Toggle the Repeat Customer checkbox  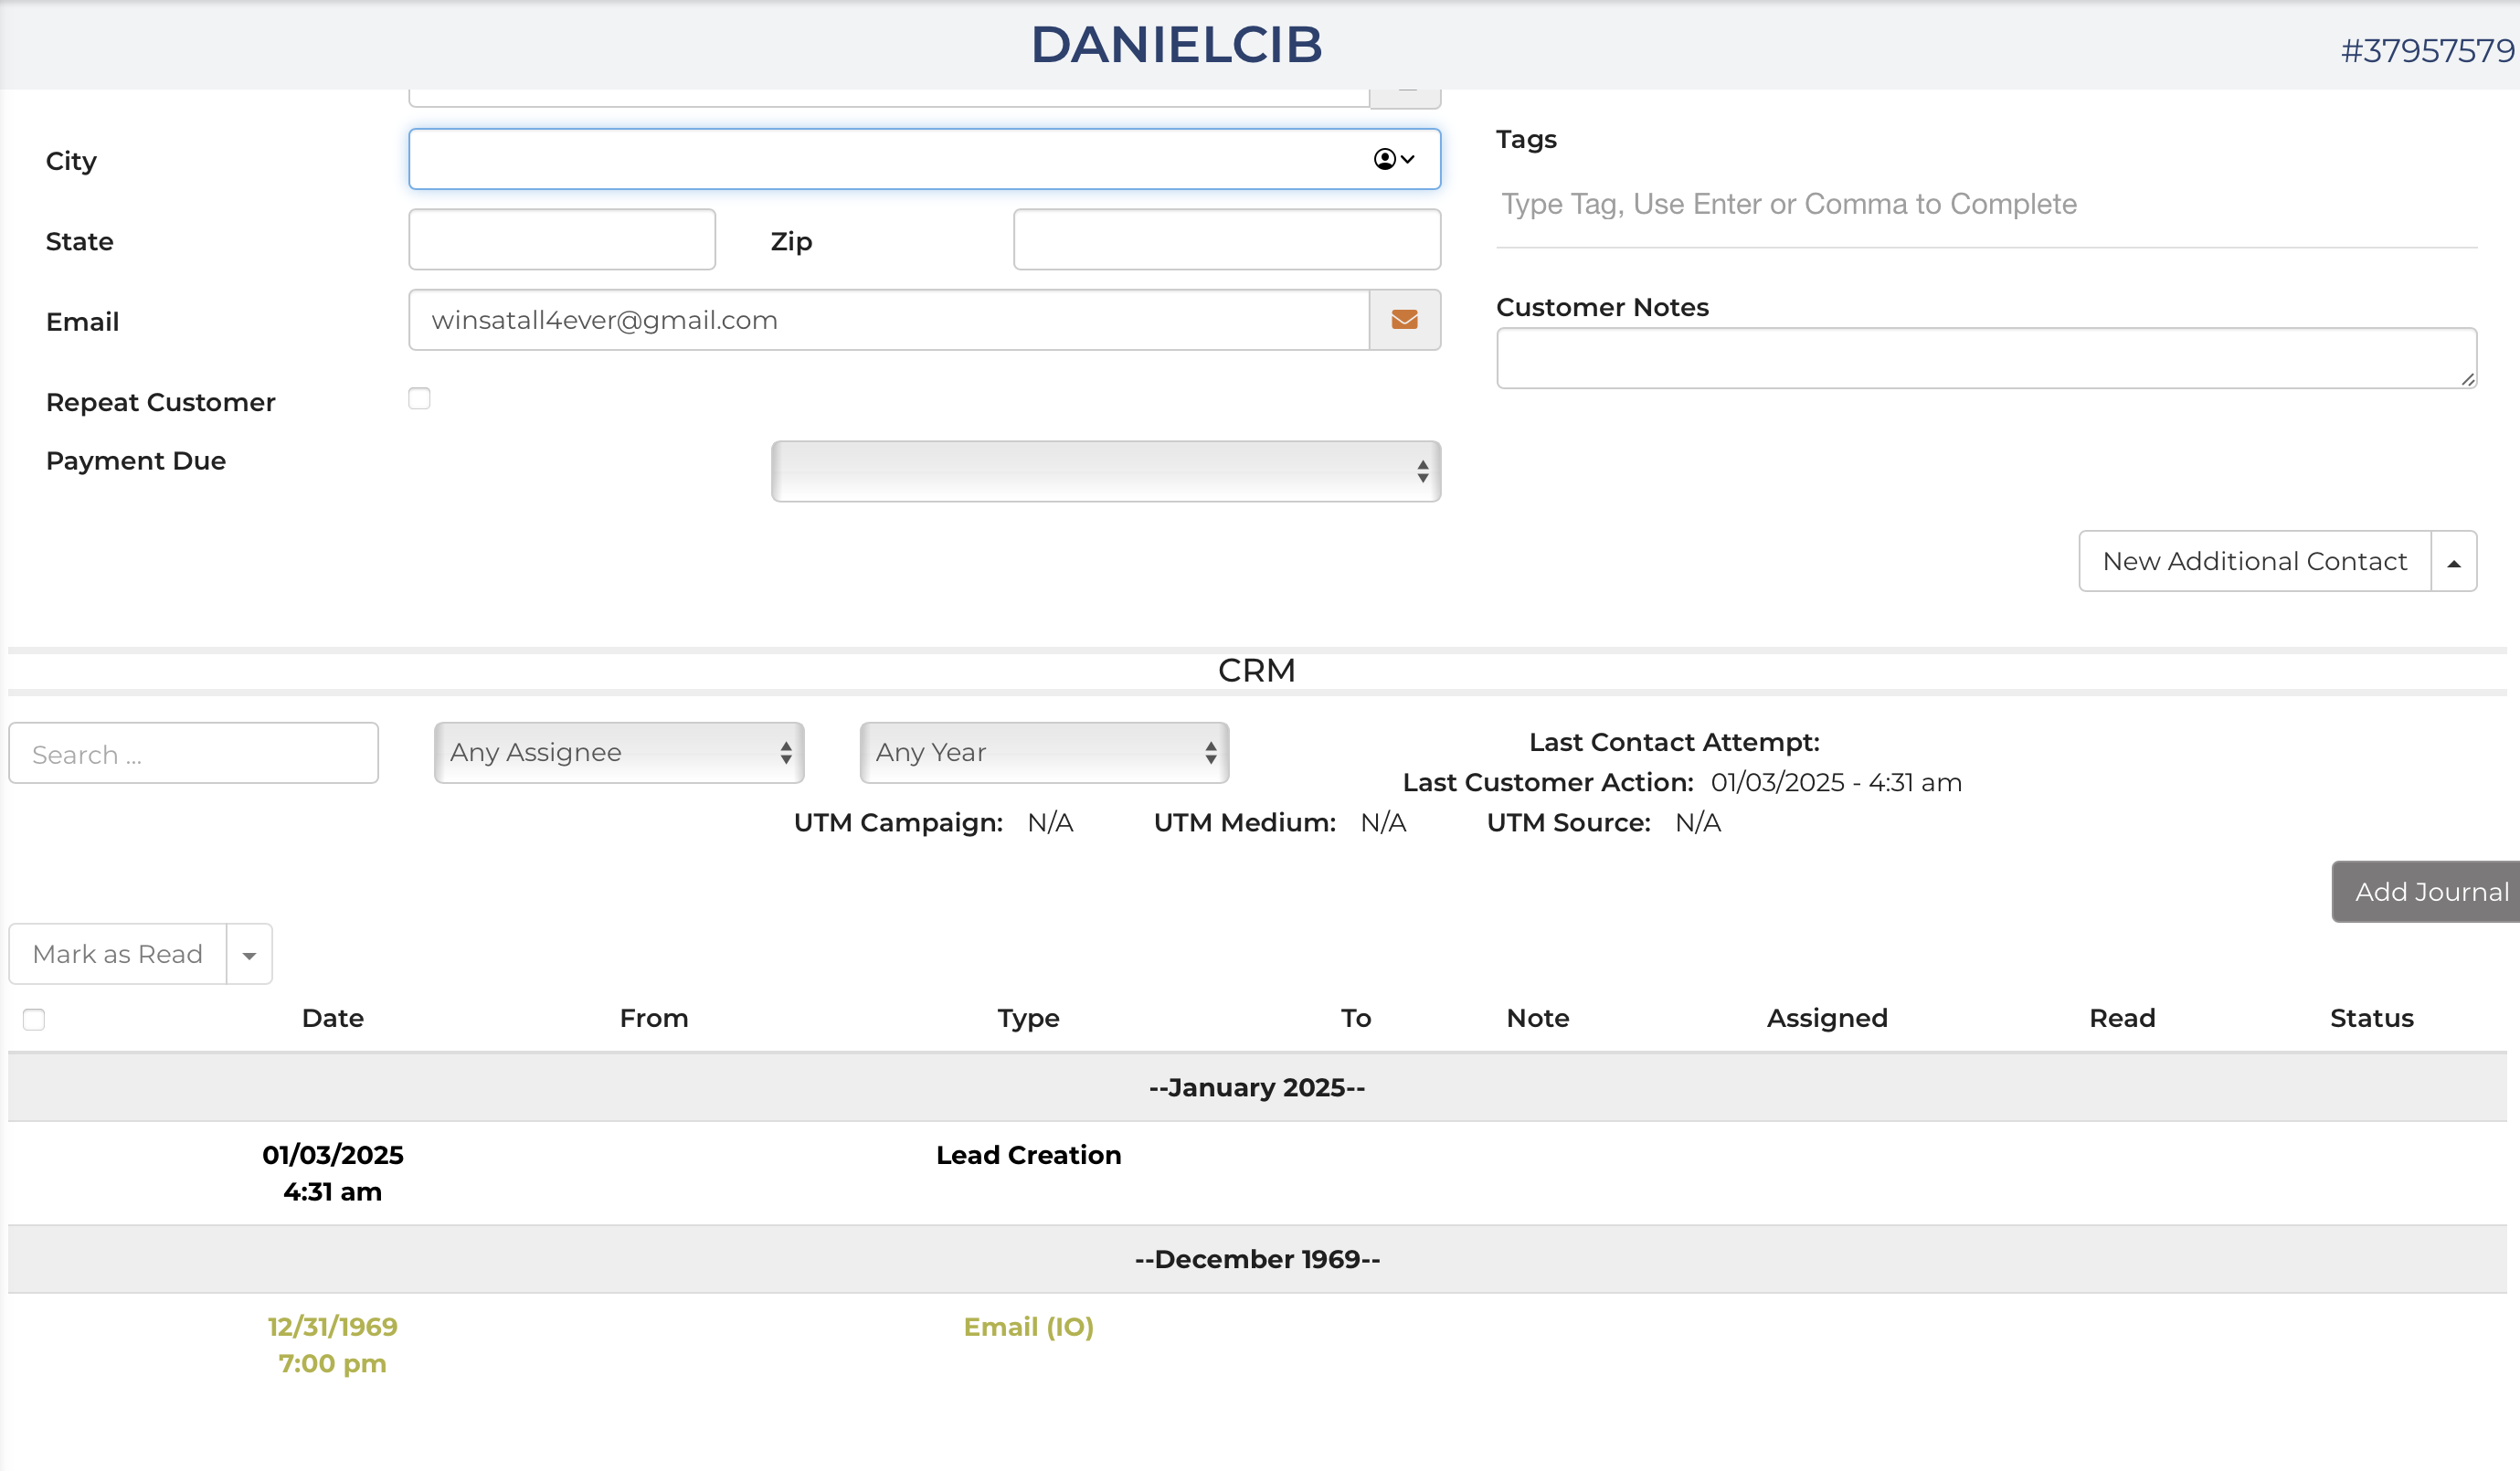coord(419,399)
